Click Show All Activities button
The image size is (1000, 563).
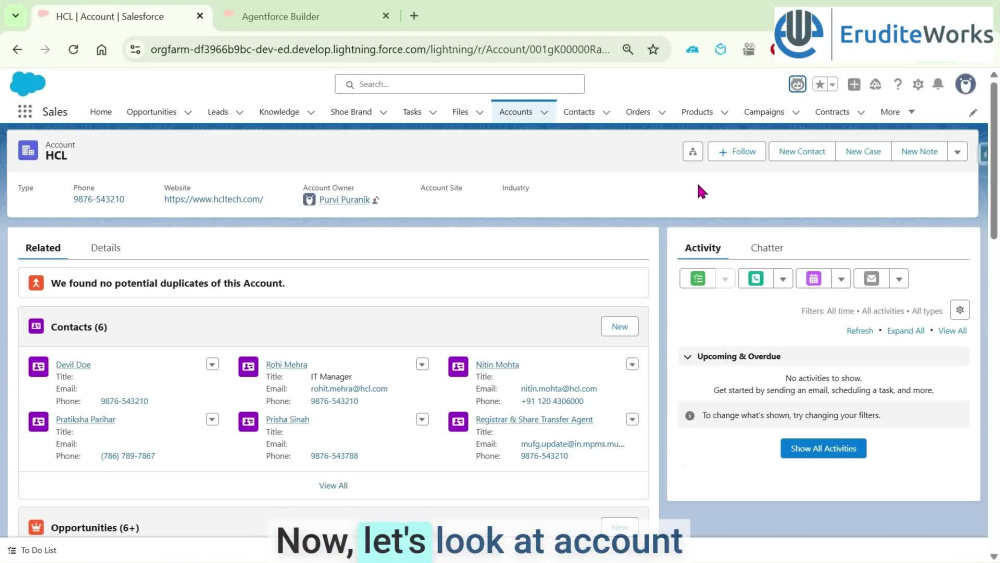tap(823, 448)
